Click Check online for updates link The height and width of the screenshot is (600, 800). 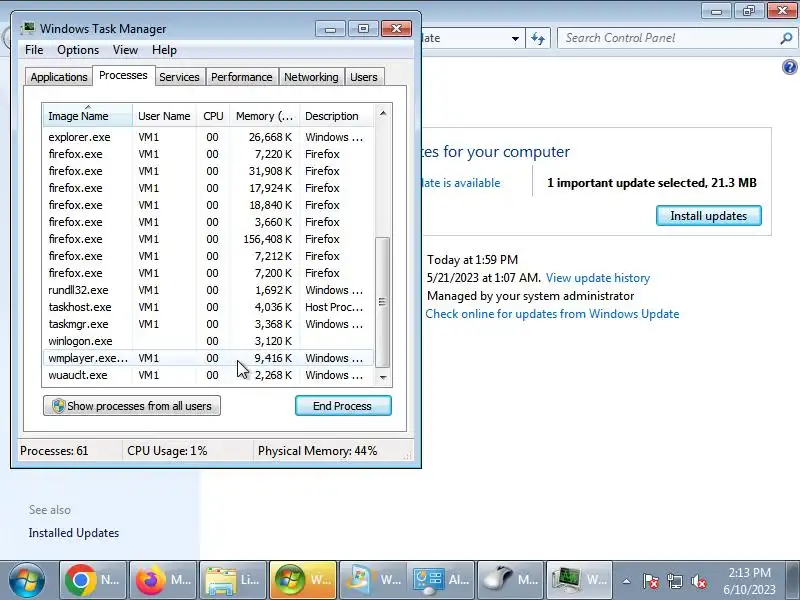point(553,314)
